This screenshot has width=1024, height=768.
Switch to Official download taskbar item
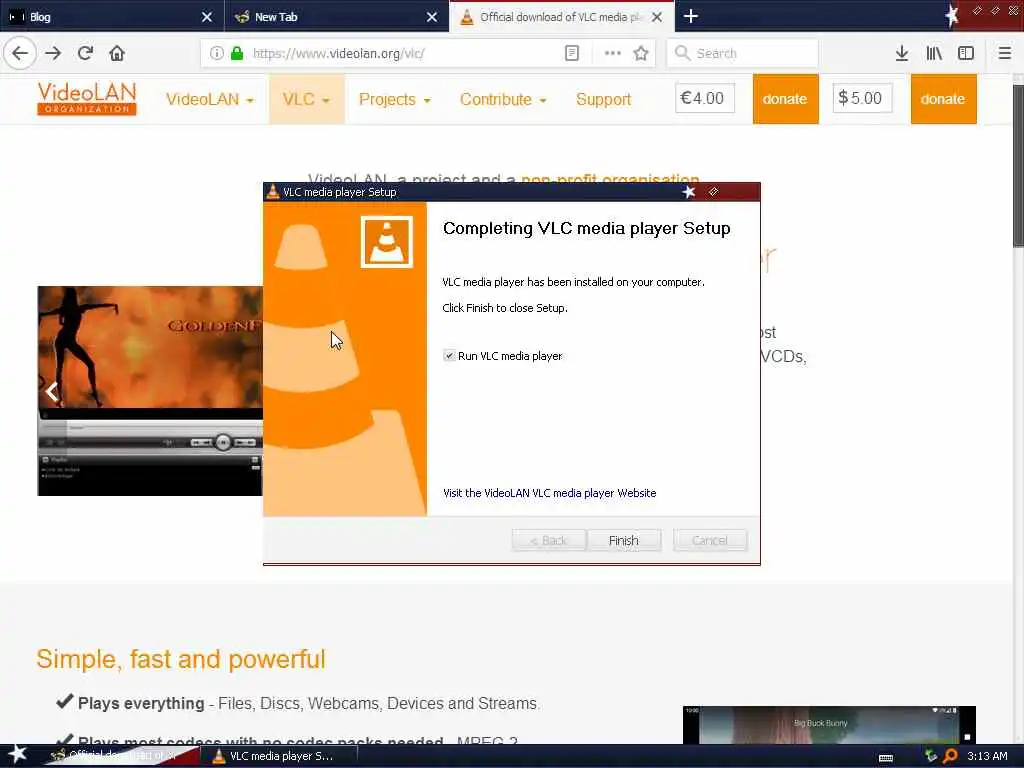click(x=121, y=756)
